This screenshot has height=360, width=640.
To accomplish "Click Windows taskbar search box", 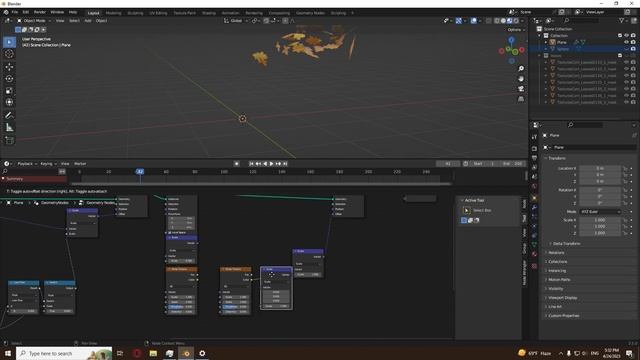I will coord(64,353).
